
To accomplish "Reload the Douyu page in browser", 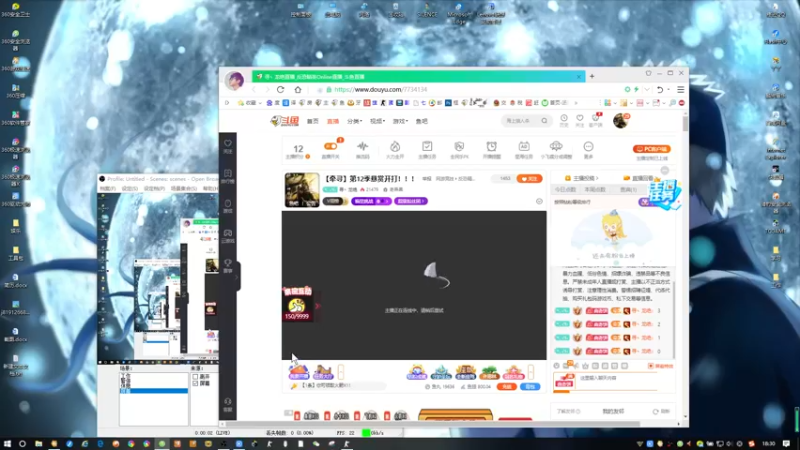I will pos(280,89).
